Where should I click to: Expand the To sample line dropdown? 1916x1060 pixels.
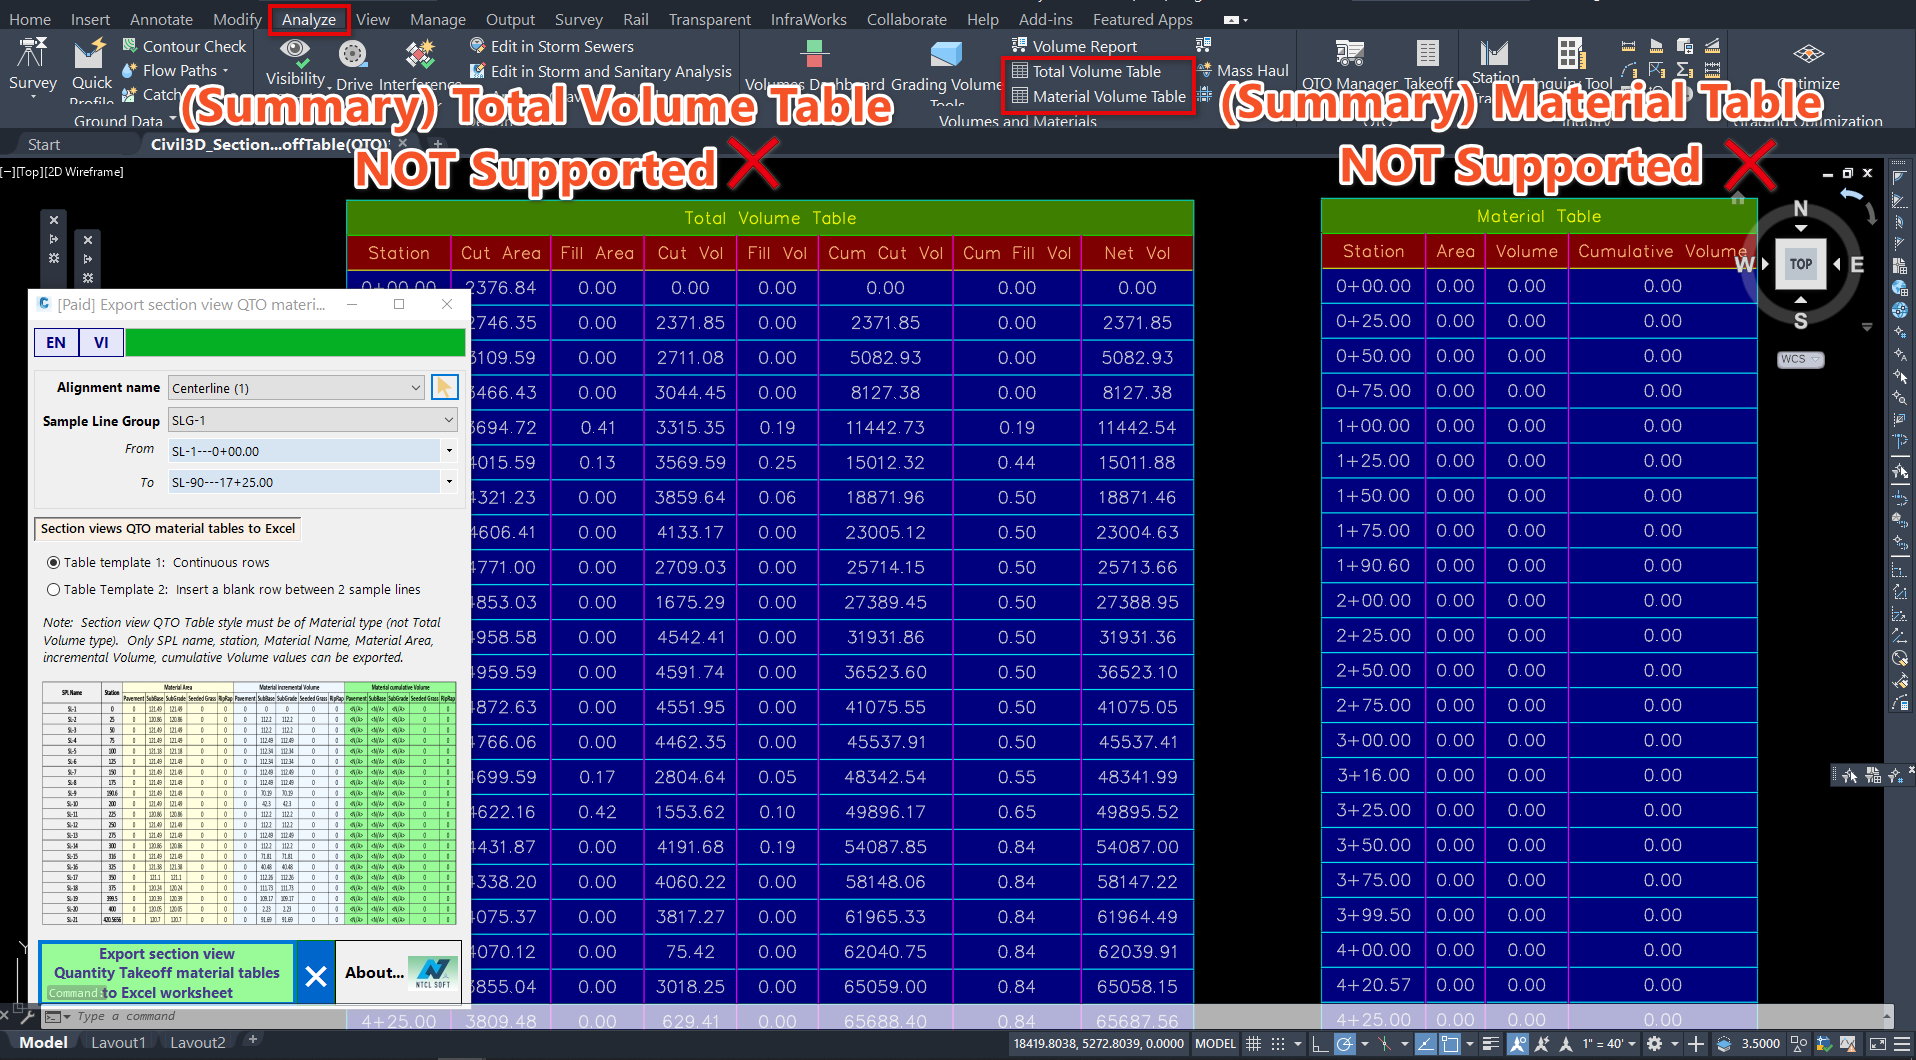(x=449, y=482)
